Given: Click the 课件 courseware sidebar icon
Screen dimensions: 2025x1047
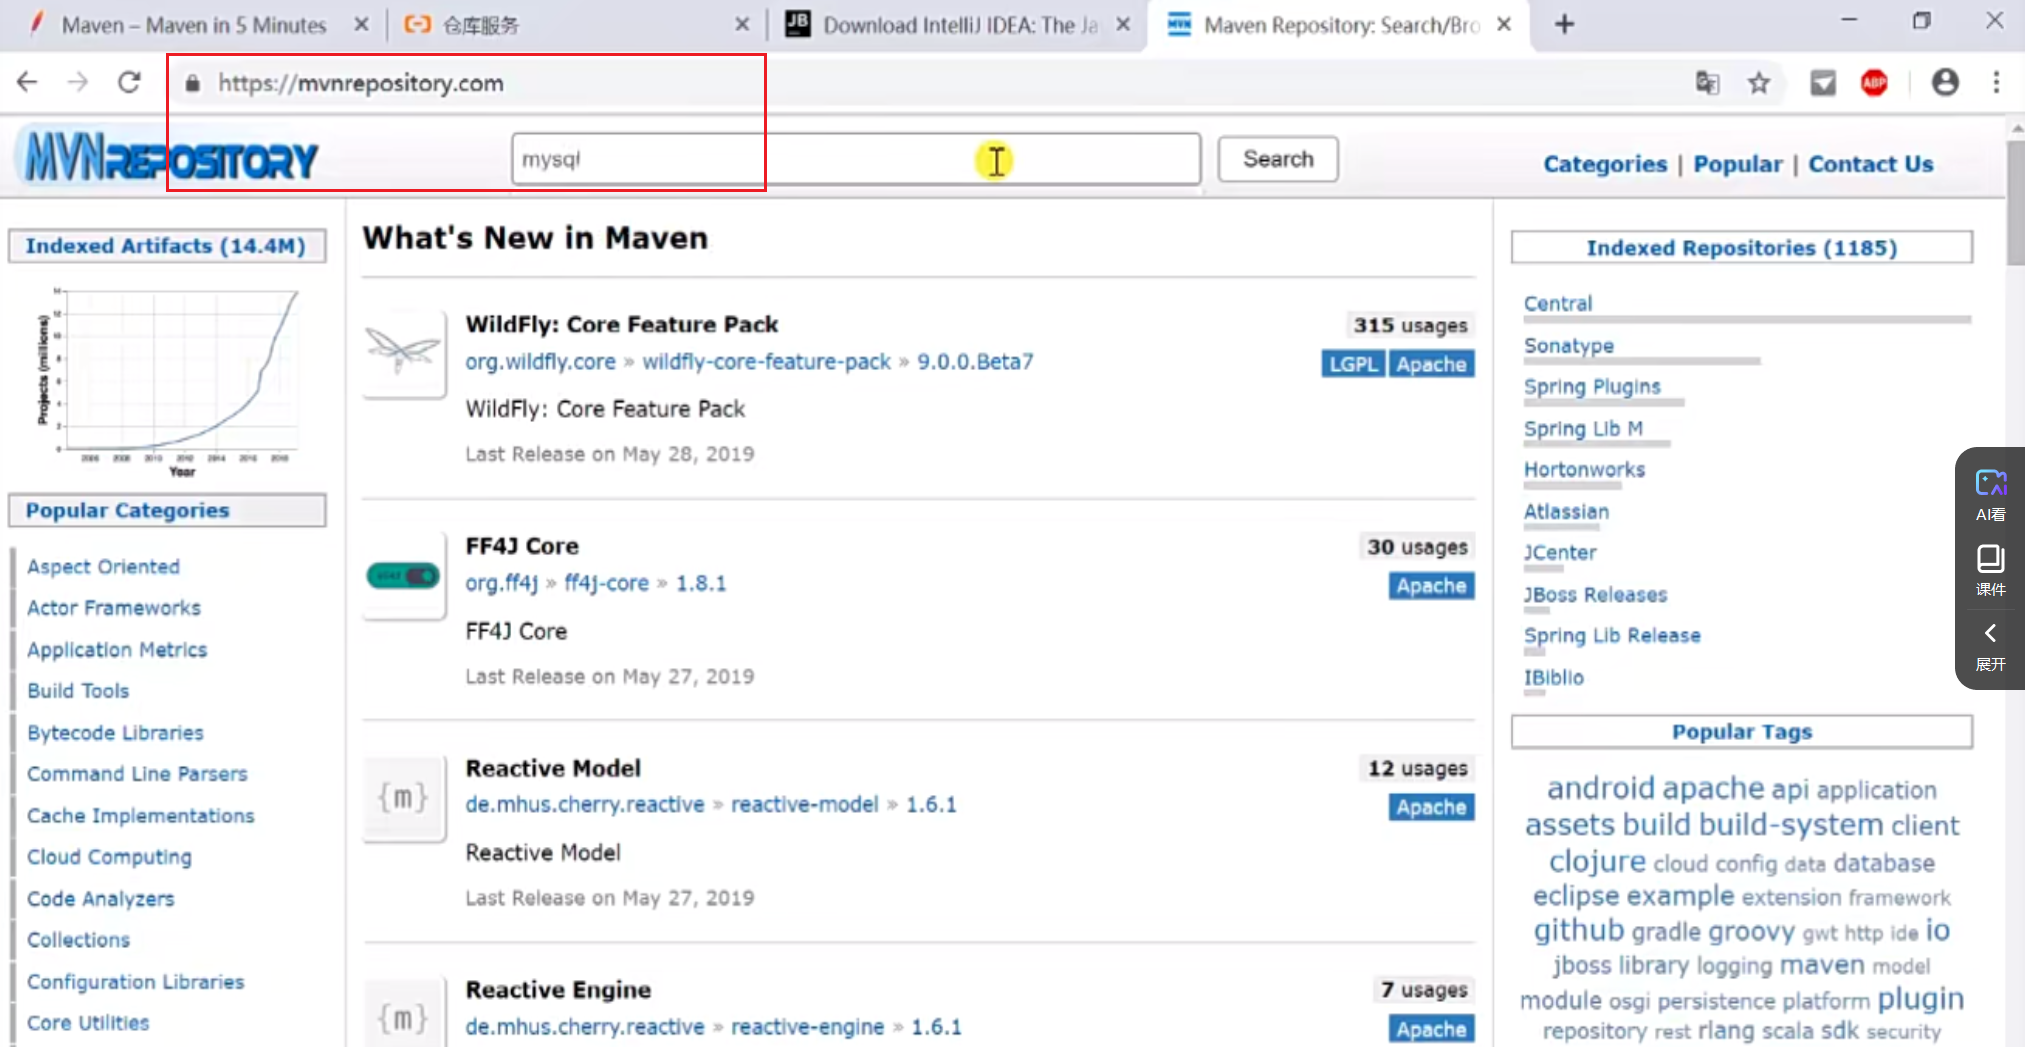Looking at the screenshot, I should (x=1990, y=570).
